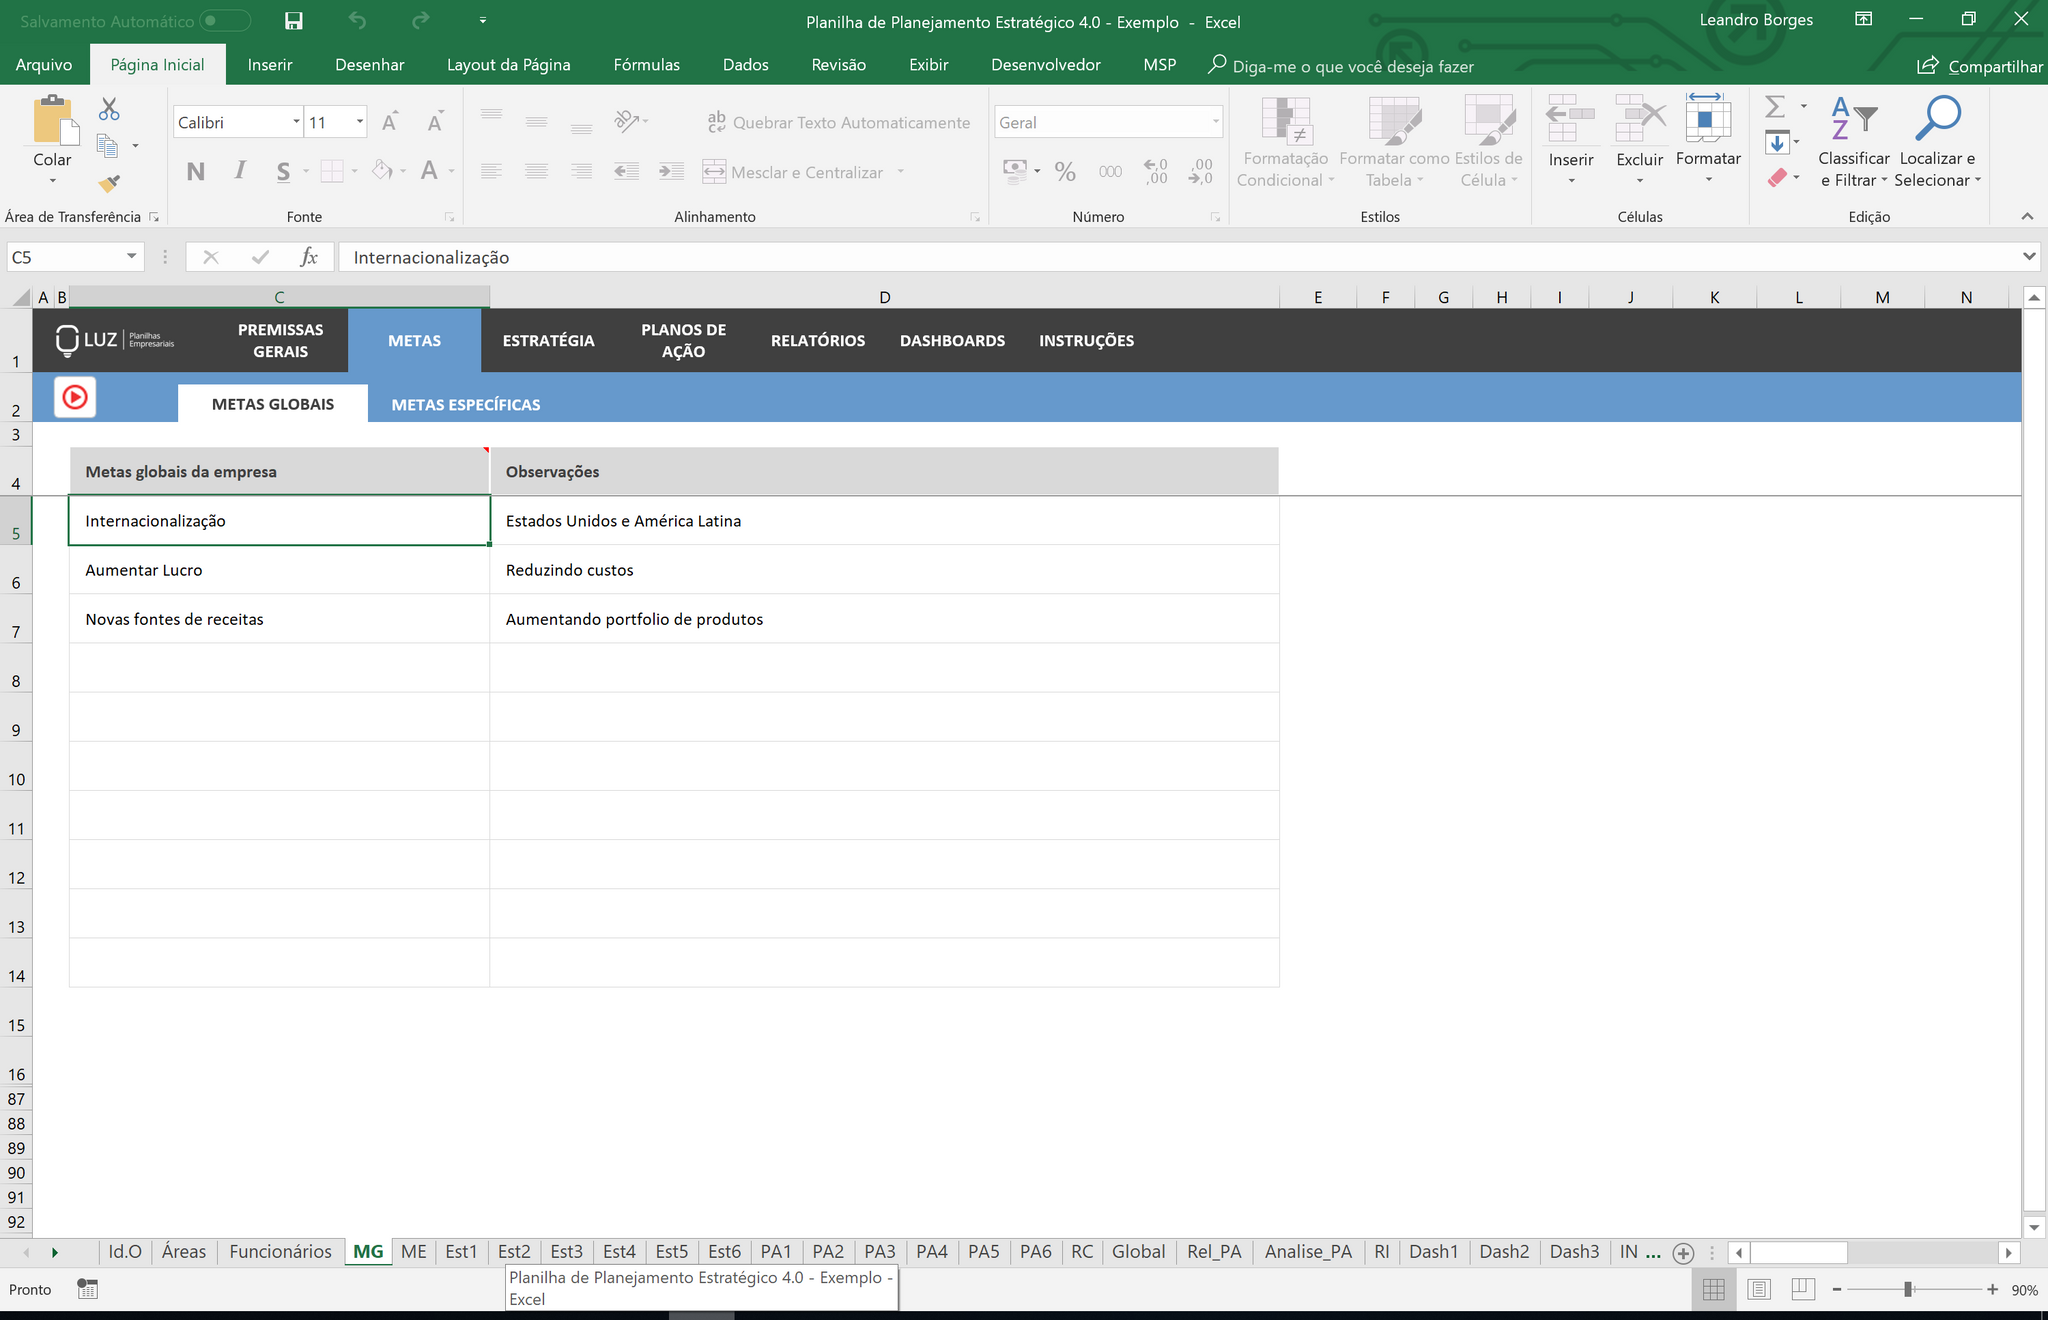The image size is (2048, 1320).
Task: Click the new sheet plus icon
Action: [x=1683, y=1253]
